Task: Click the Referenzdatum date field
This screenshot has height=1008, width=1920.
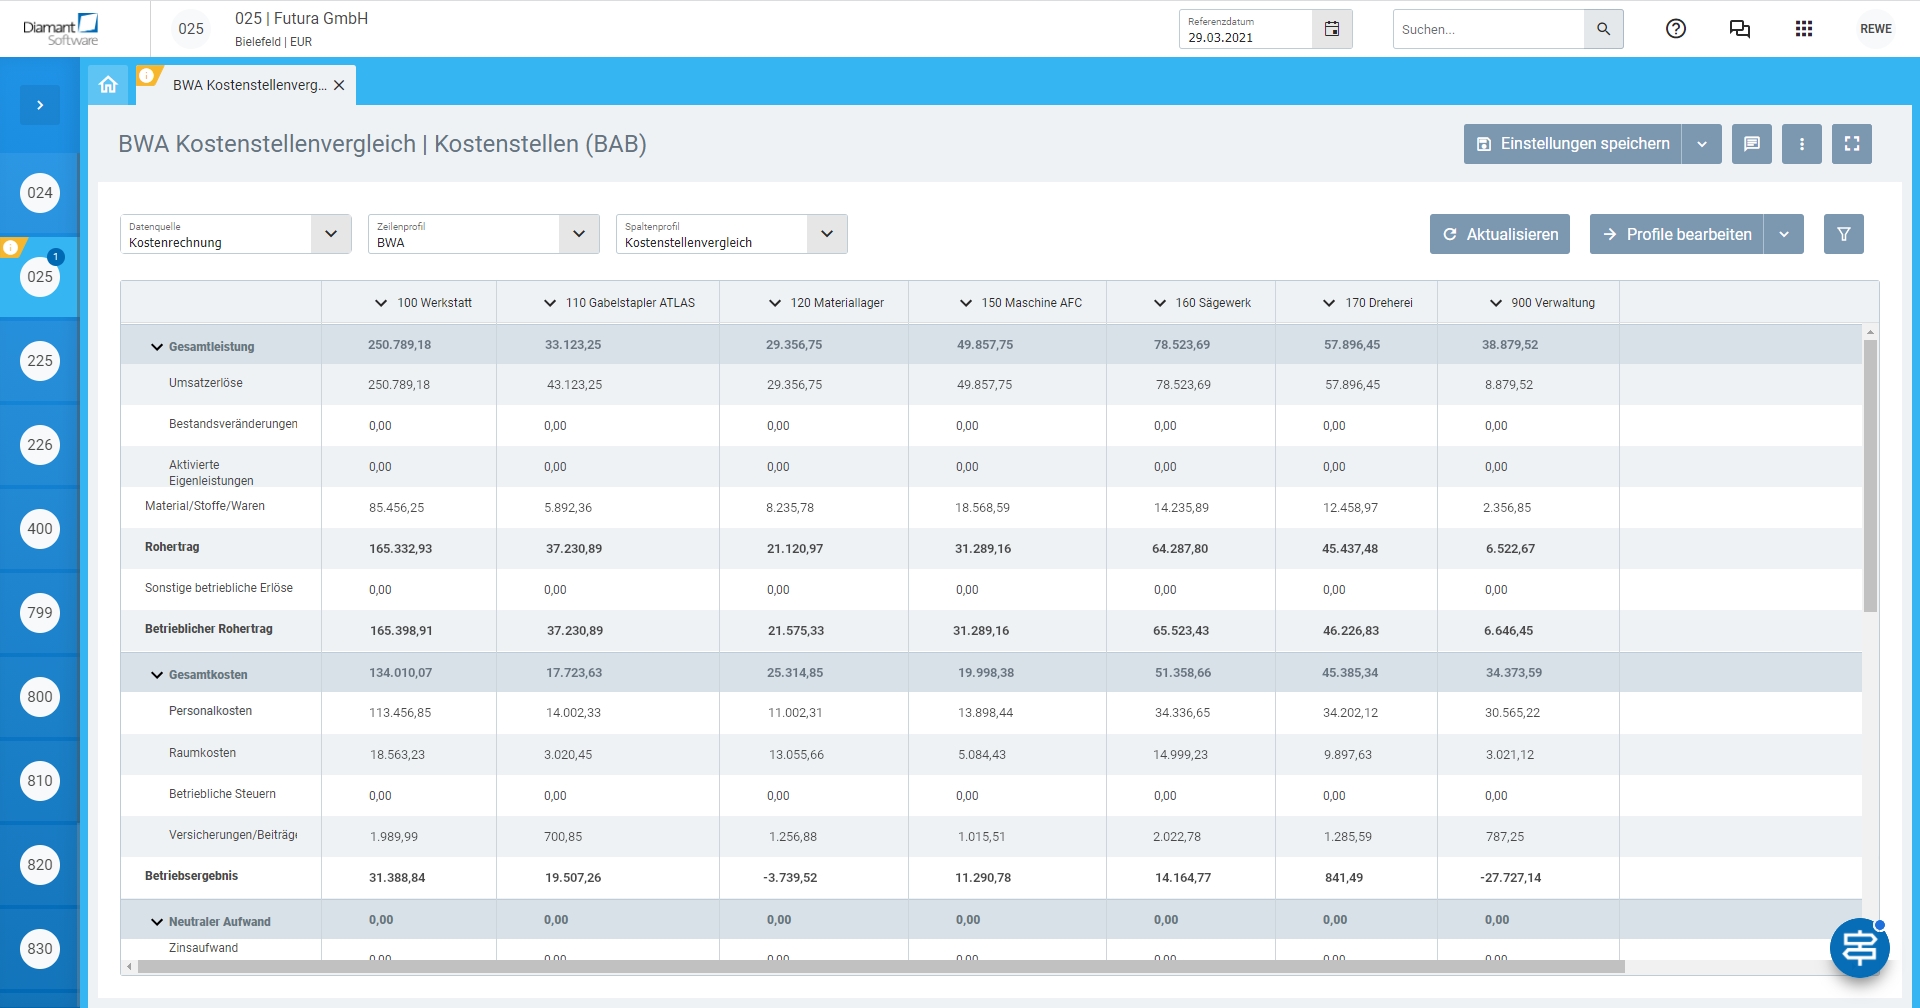Action: (1246, 29)
